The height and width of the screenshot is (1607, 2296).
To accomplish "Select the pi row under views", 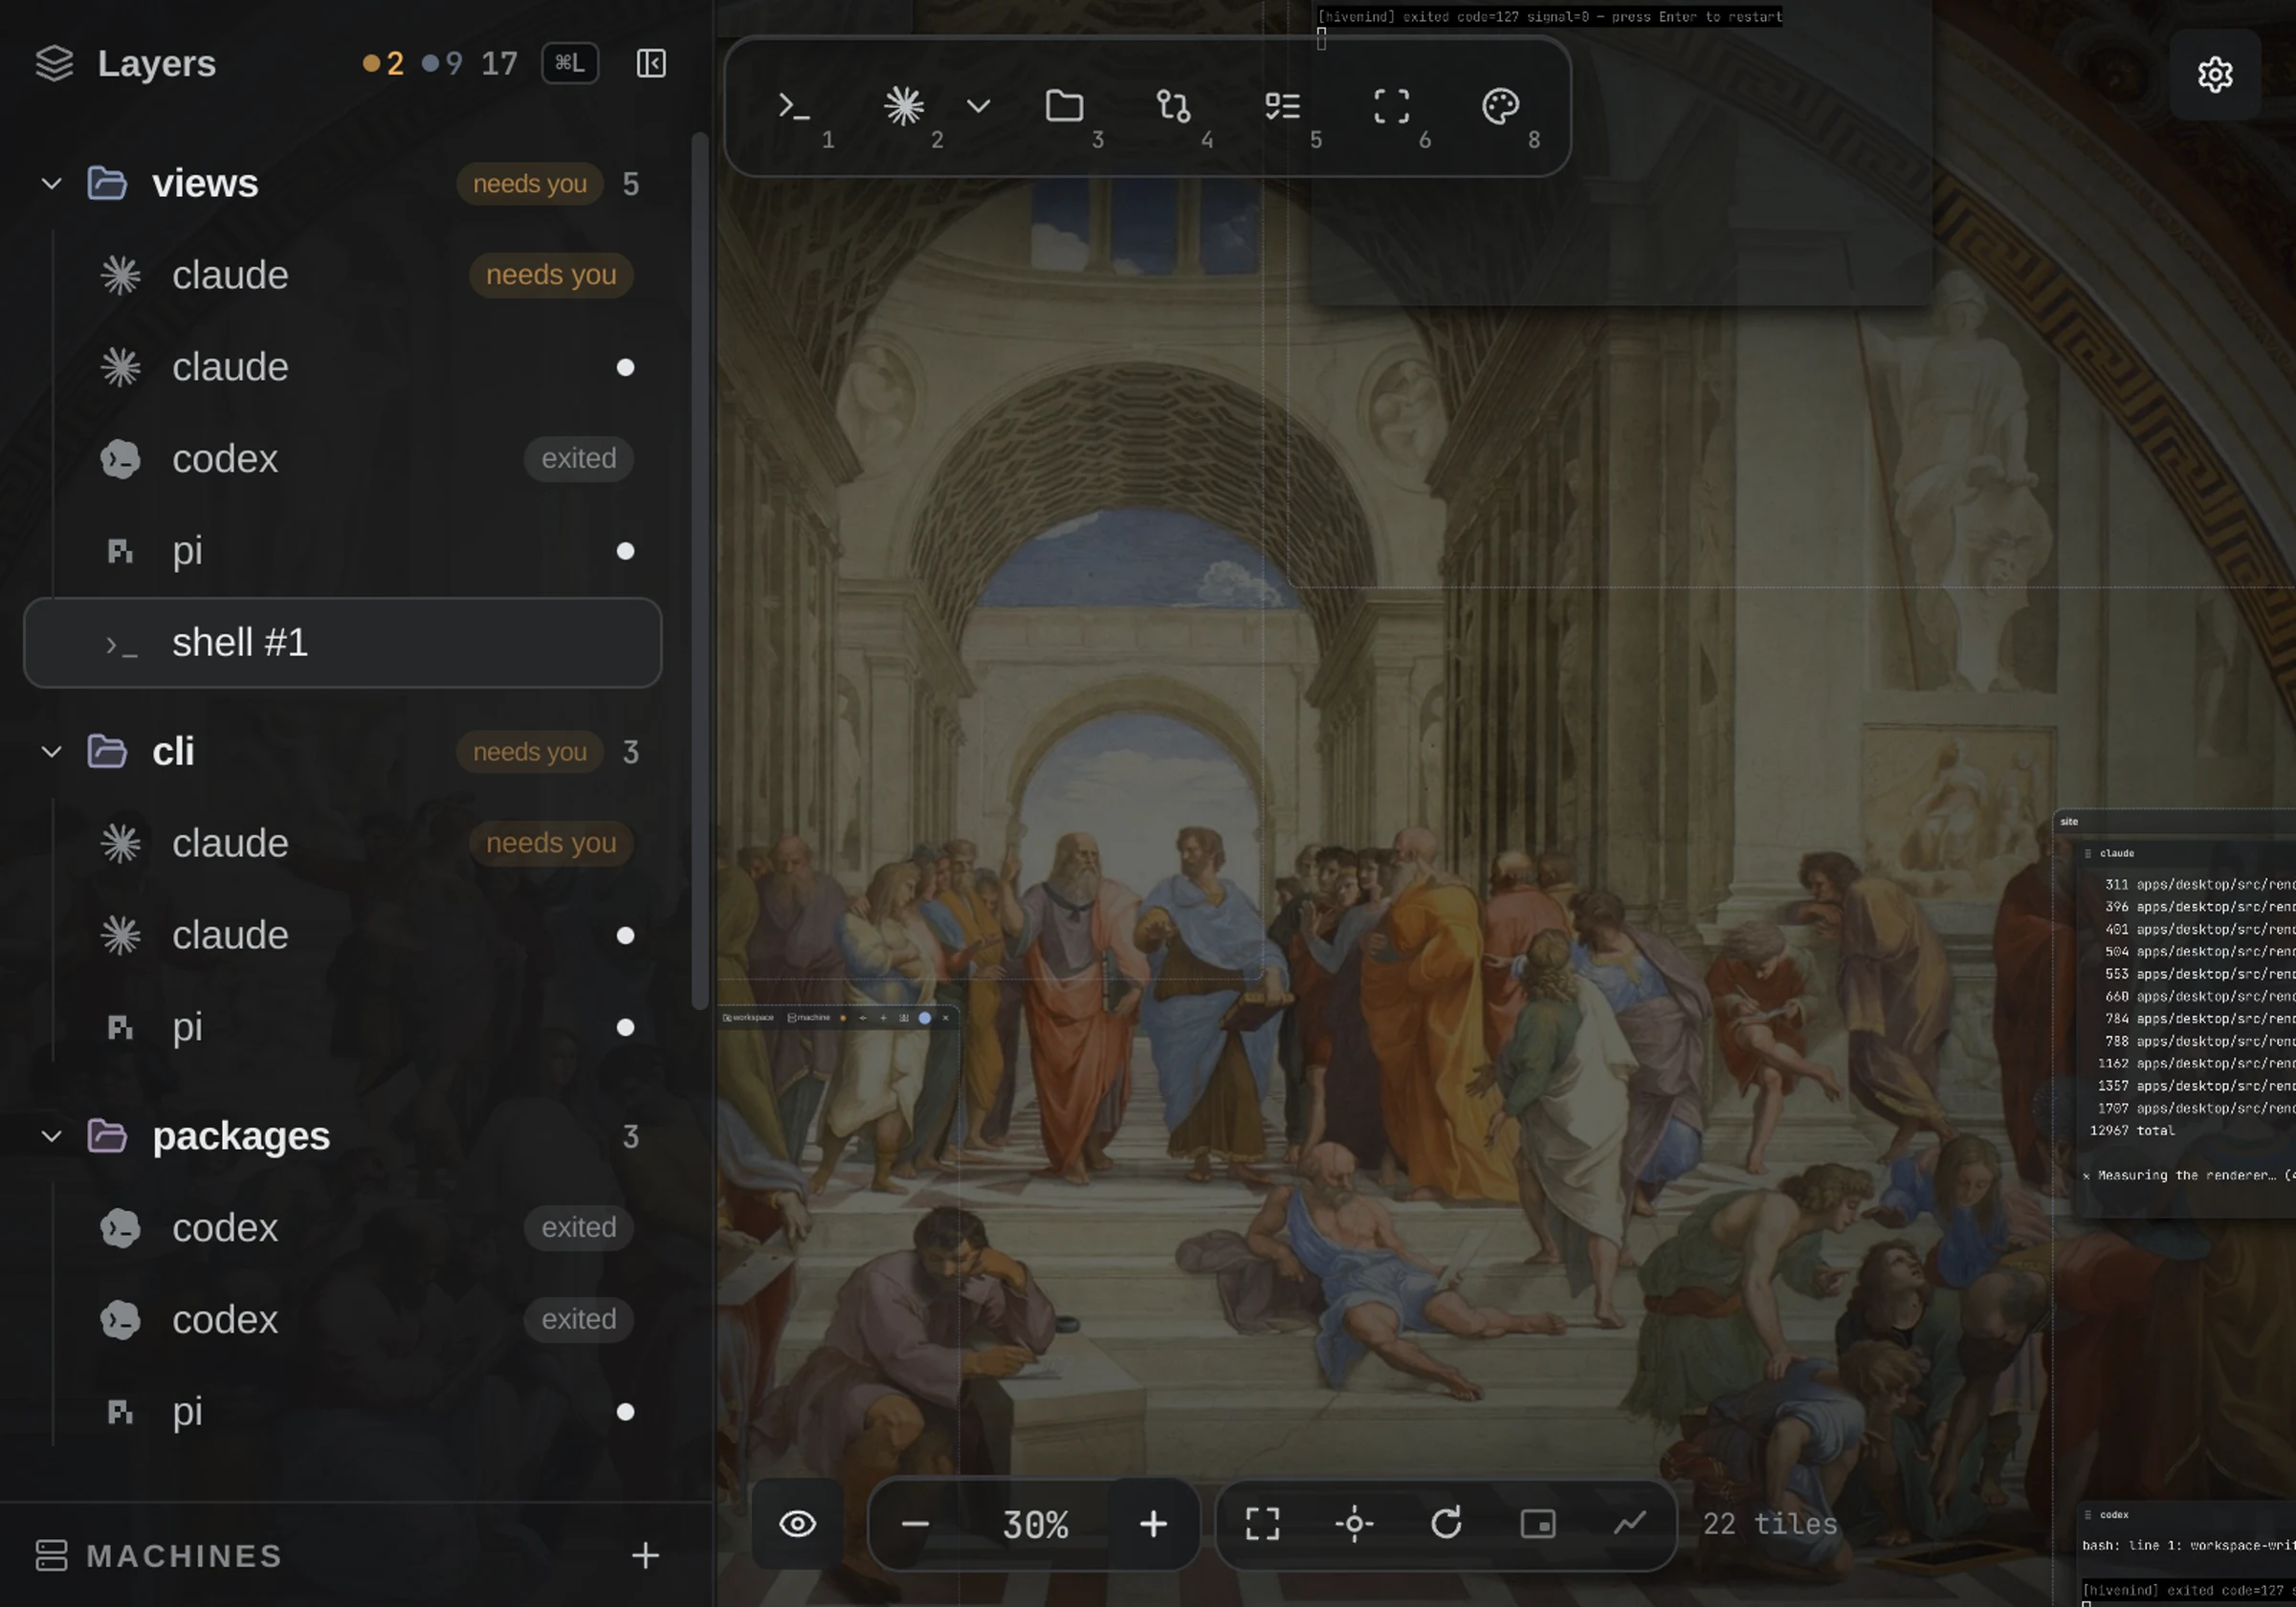I will click(342, 551).
